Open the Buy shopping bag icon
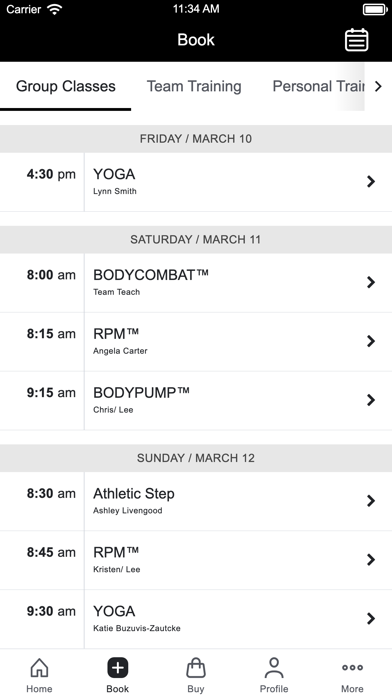This screenshot has width=392, height=696. pyautogui.click(x=196, y=668)
